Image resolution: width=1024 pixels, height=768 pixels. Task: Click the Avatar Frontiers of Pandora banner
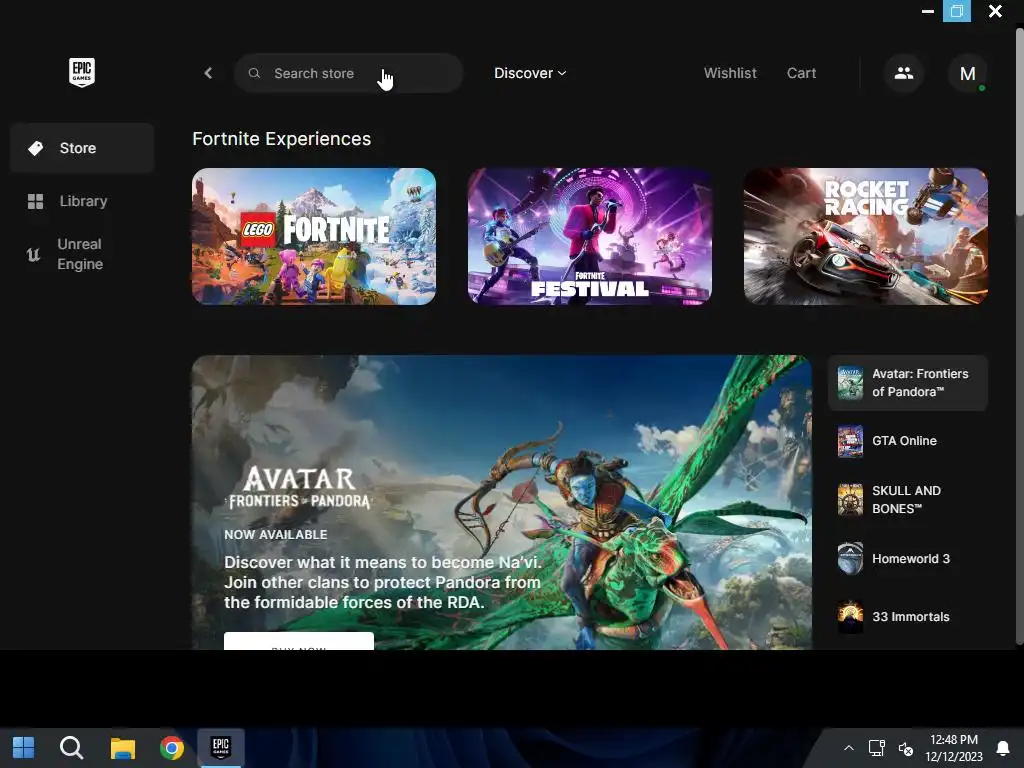point(502,502)
